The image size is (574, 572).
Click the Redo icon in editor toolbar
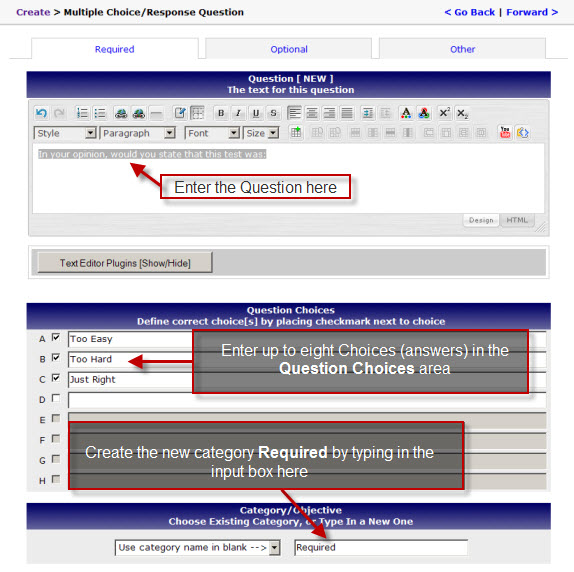point(59,113)
